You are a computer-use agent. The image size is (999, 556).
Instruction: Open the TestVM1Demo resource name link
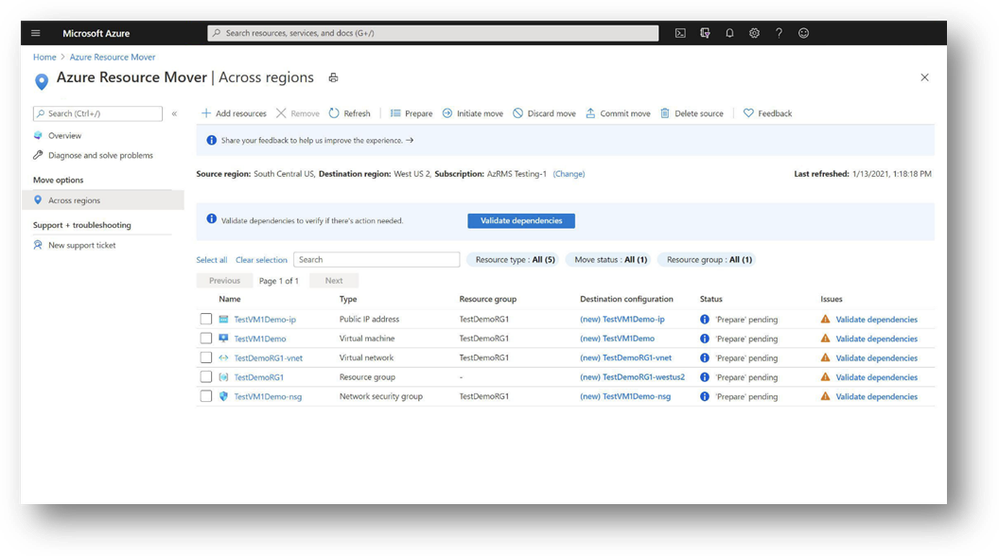(260, 339)
